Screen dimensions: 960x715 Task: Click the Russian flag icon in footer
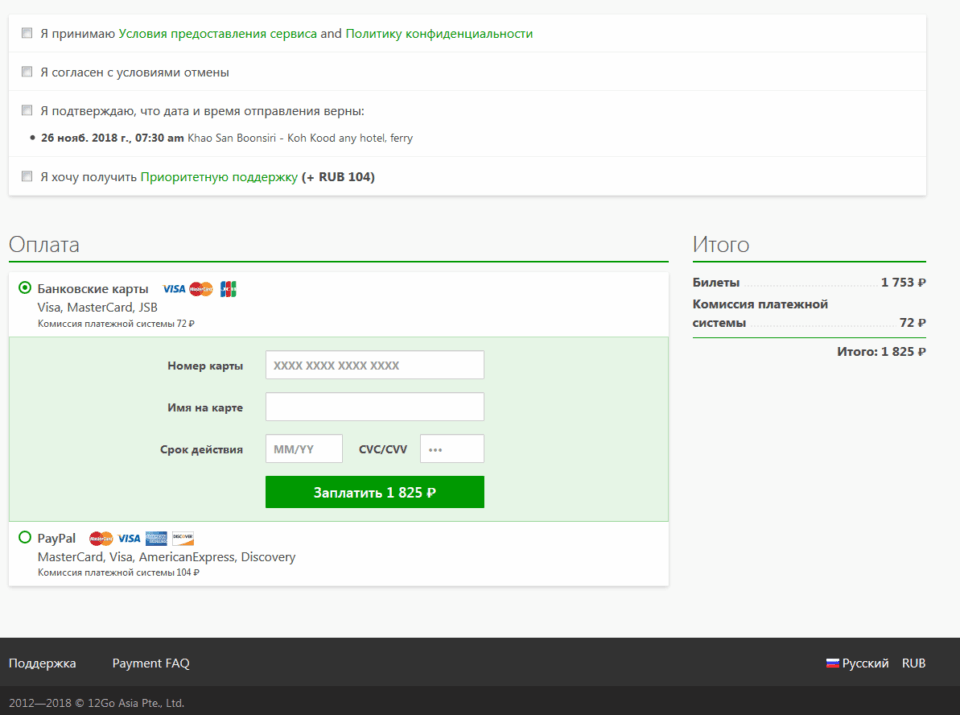click(x=832, y=663)
